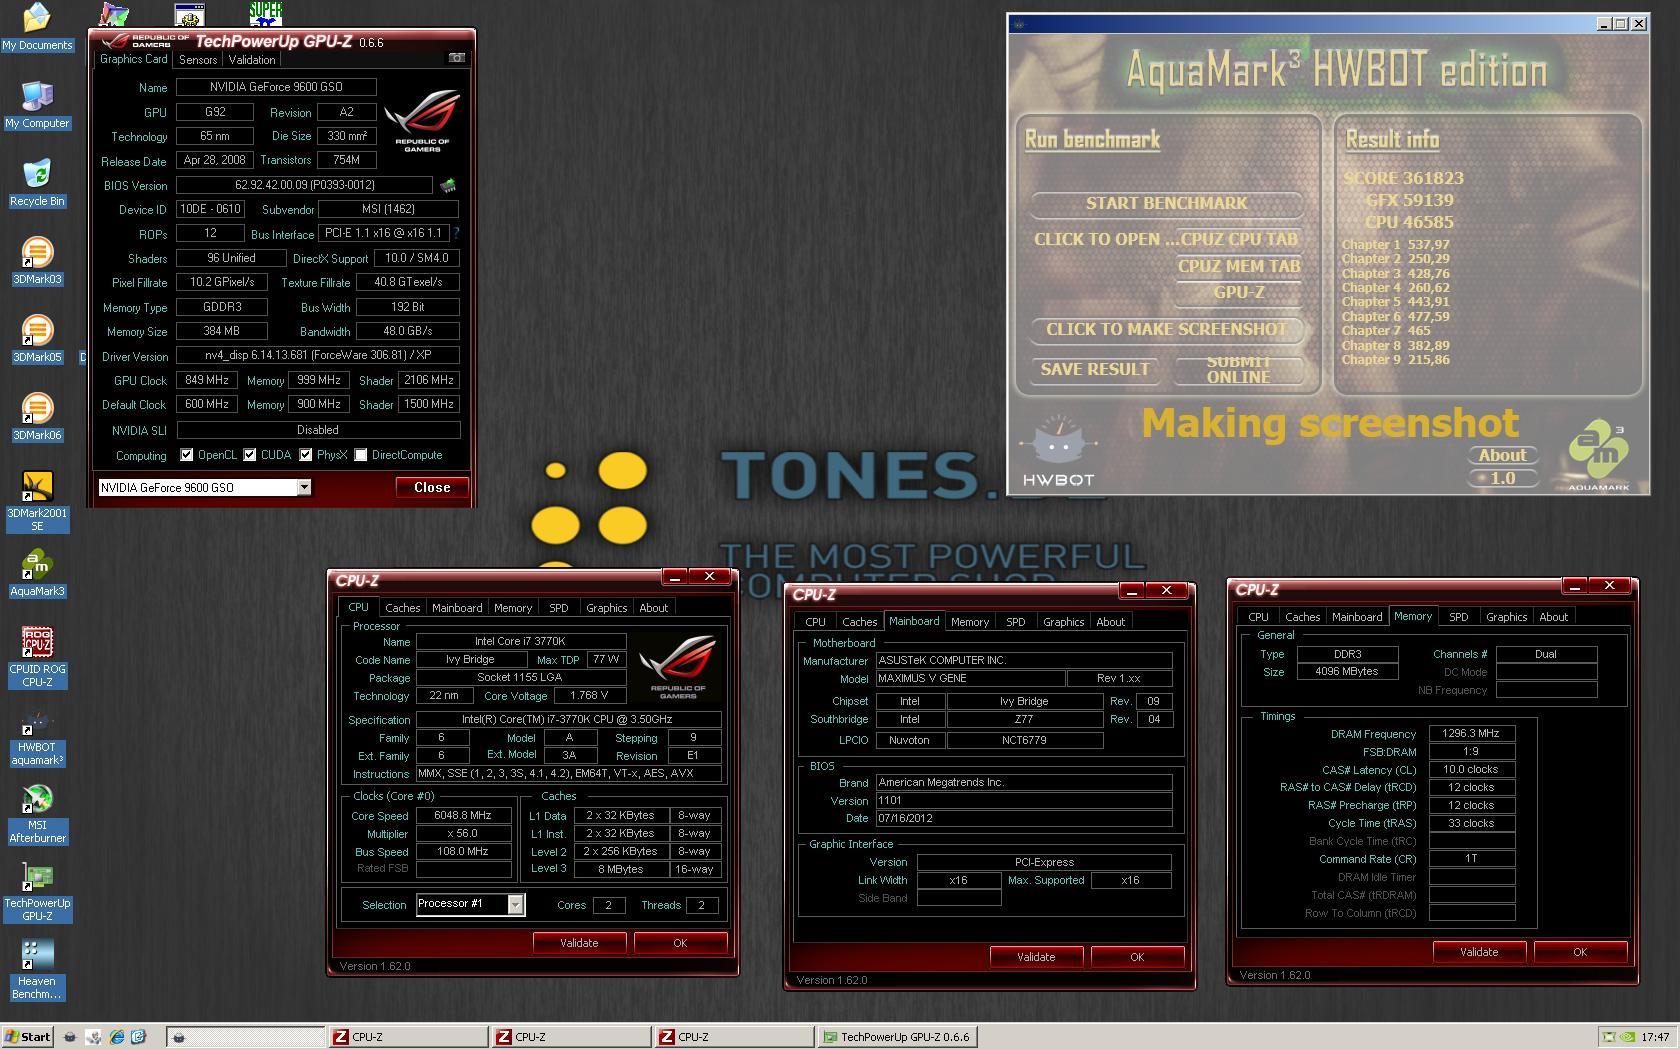Launch the MSI Afterburner desktop icon
Screen dimensions: 1680x1050
[x=37, y=815]
